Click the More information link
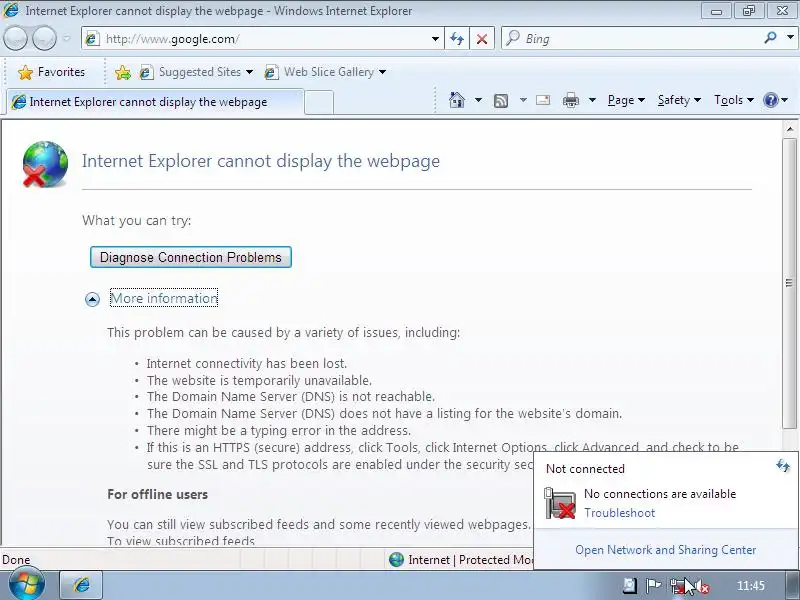The width and height of the screenshot is (800, 600). pos(164,298)
